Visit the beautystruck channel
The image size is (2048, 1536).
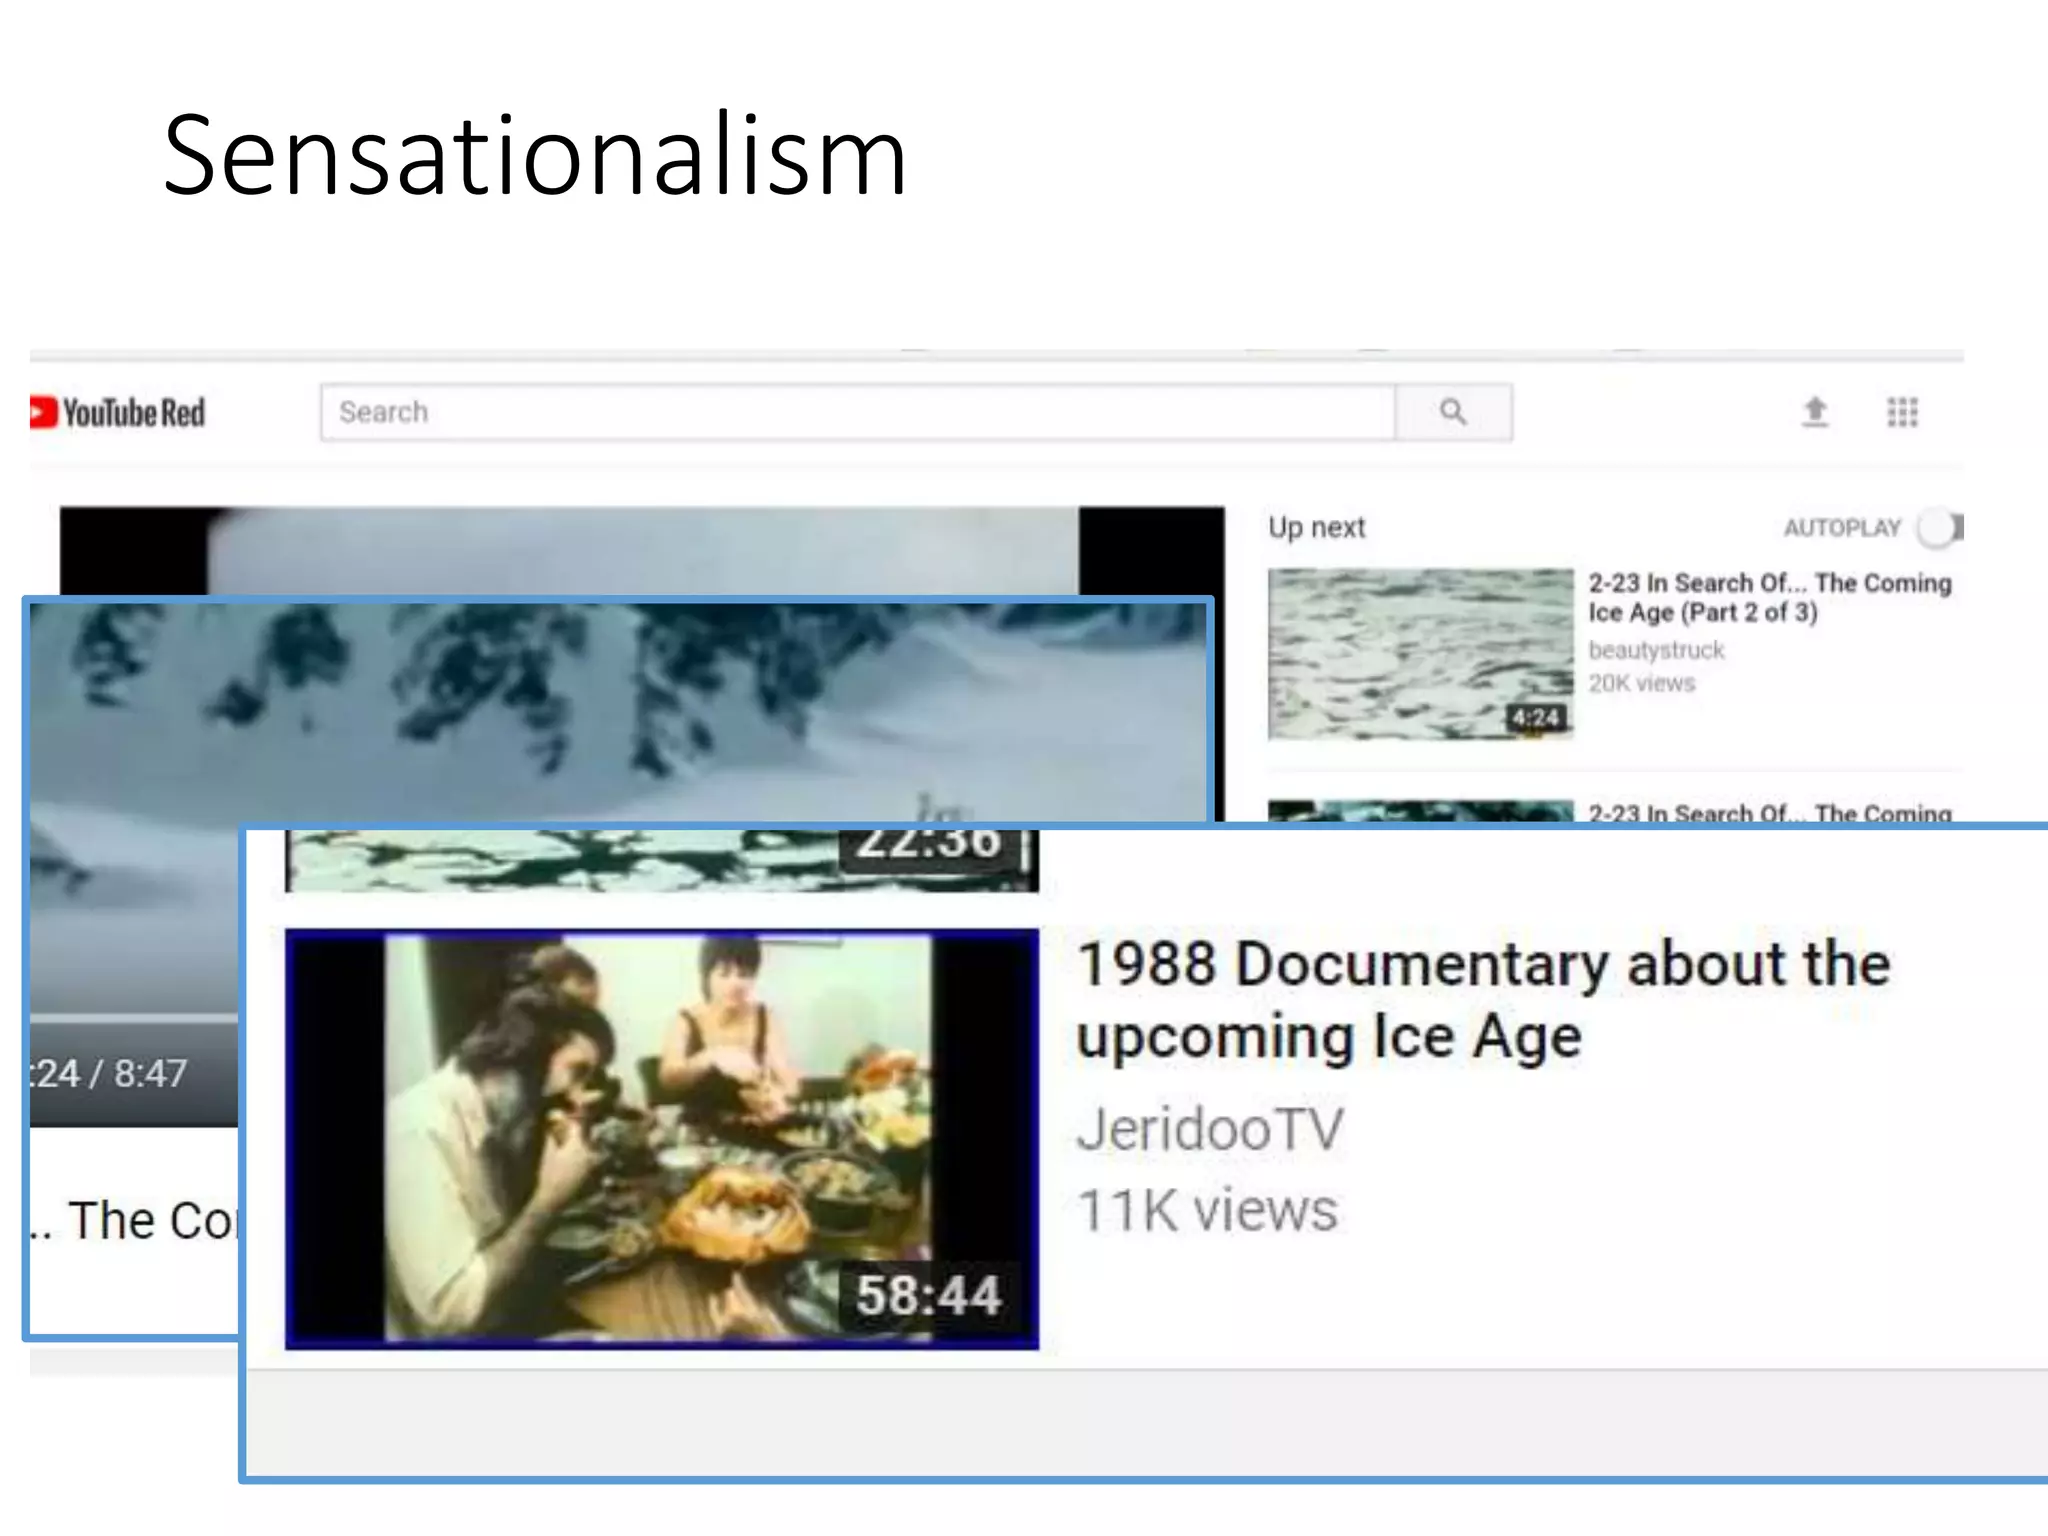point(1656,650)
